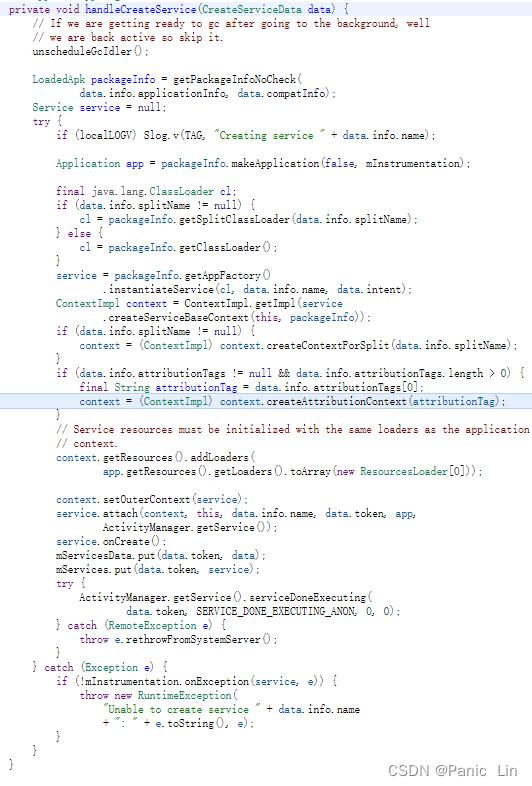Click 'final java.lang.ClassLoader cl;' declaration
The height and width of the screenshot is (786, 532).
(146, 191)
